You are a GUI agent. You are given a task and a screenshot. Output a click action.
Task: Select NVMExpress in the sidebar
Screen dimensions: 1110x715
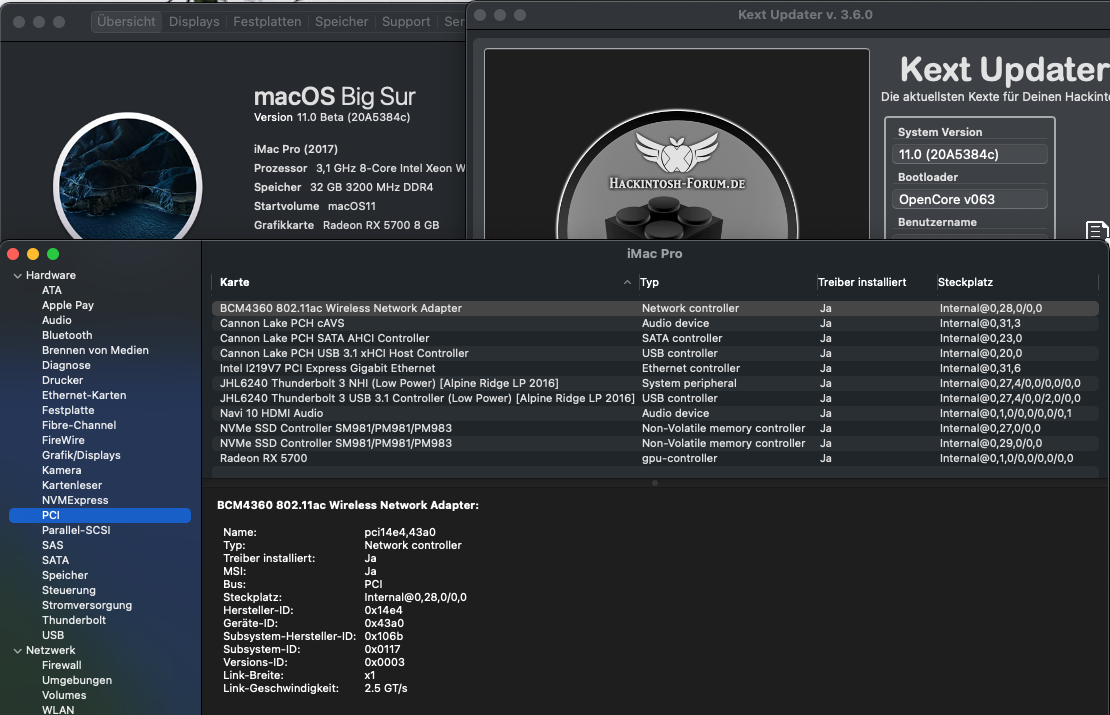75,500
